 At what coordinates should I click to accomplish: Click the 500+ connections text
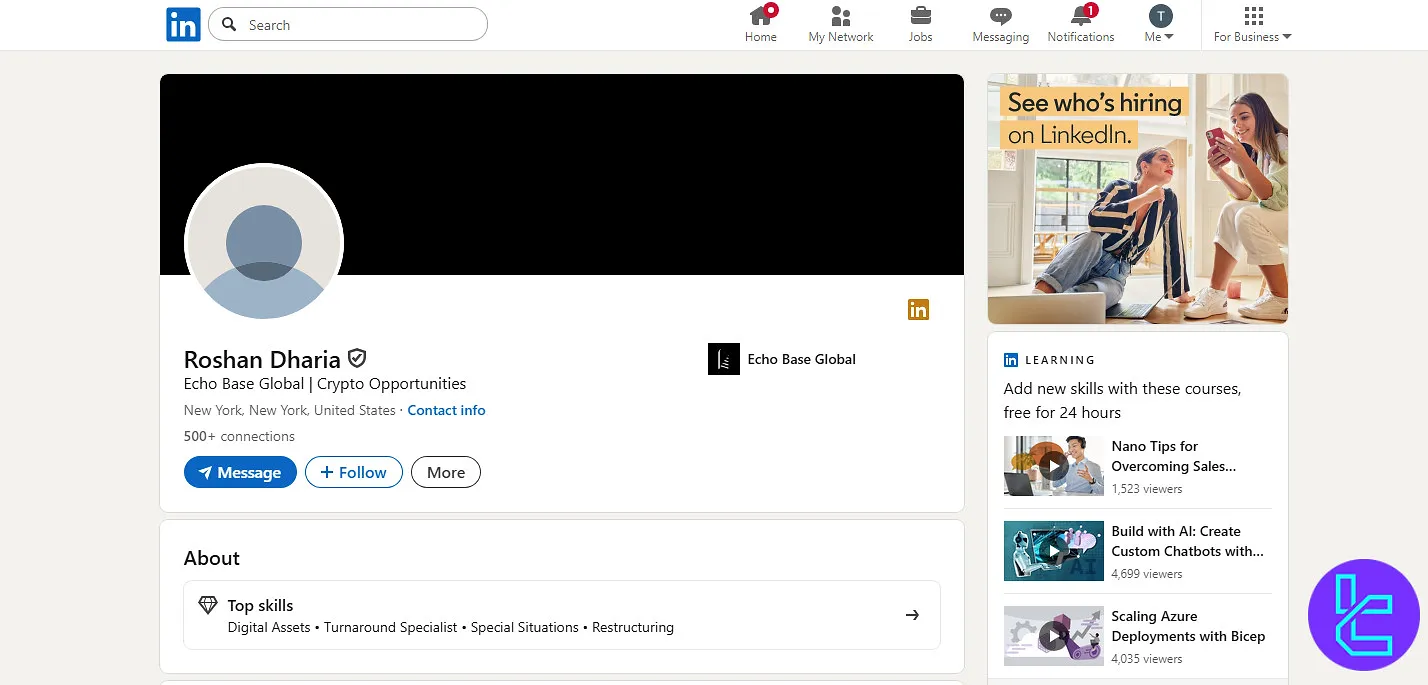pyautogui.click(x=239, y=436)
